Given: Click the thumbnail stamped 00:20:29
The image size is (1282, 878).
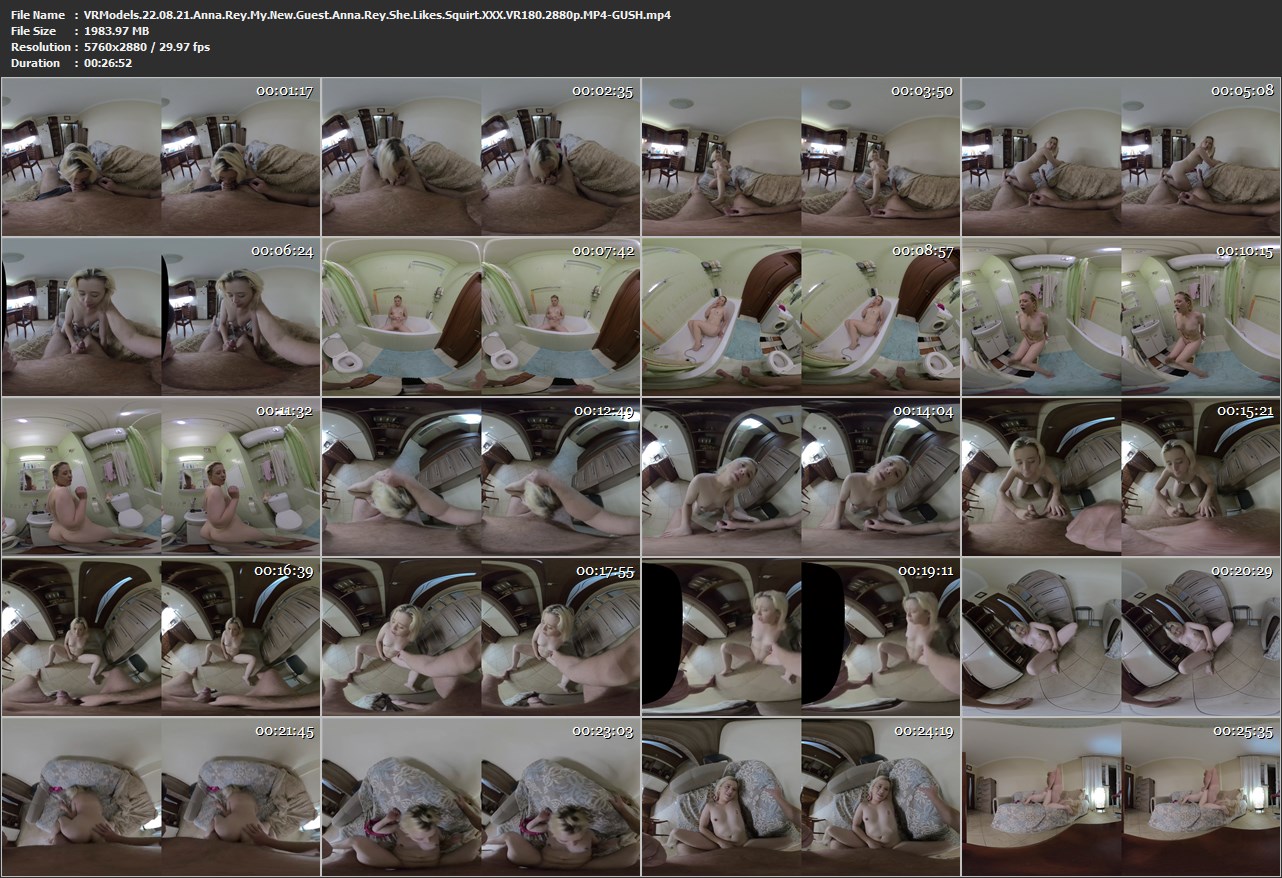Looking at the screenshot, I should (1121, 637).
